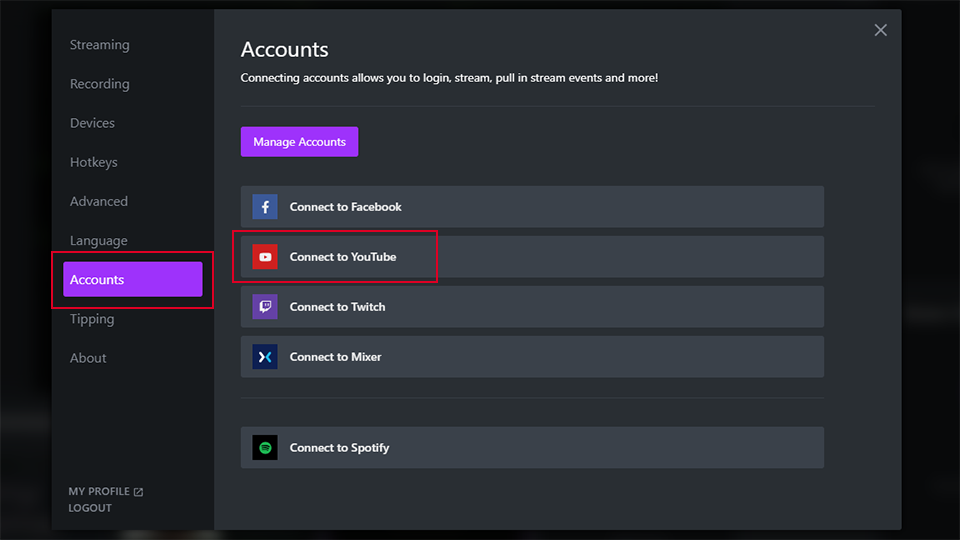Screen dimensions: 960x540
Task: Click LOGOUT at the sidebar bottom
Action: pos(90,508)
